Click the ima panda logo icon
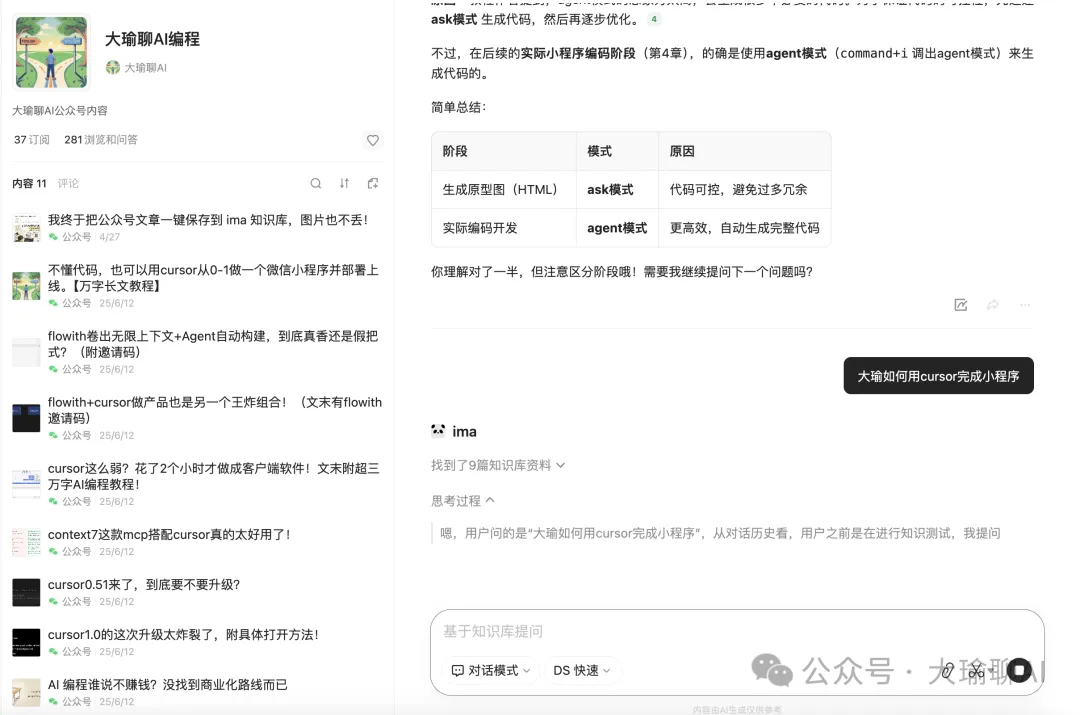 coord(438,431)
